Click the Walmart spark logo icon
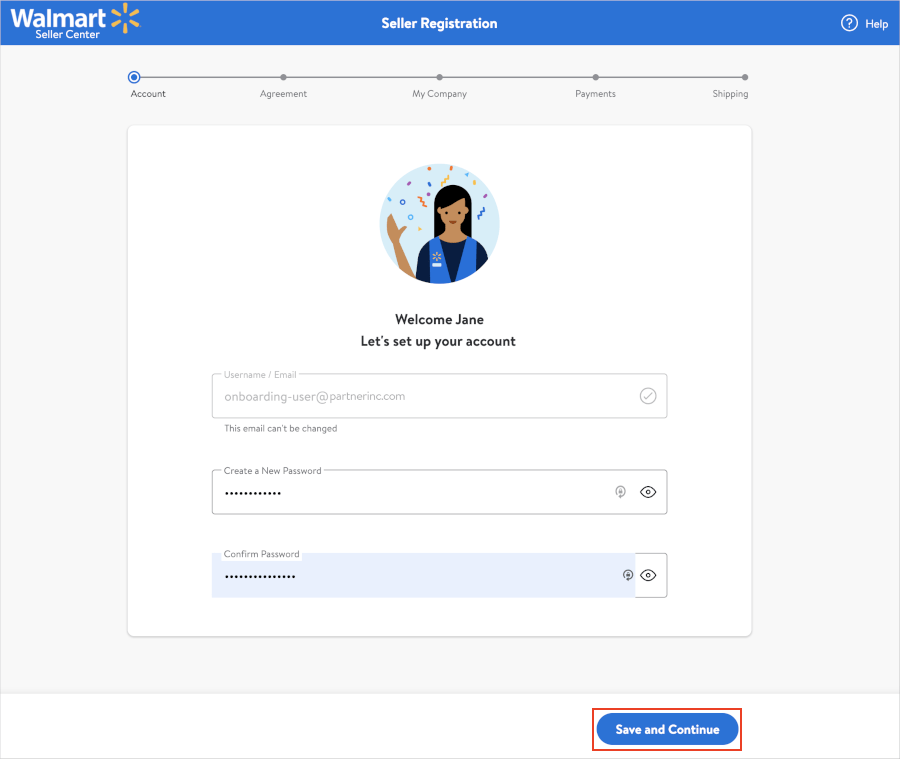Image resolution: width=900 pixels, height=759 pixels. click(125, 17)
